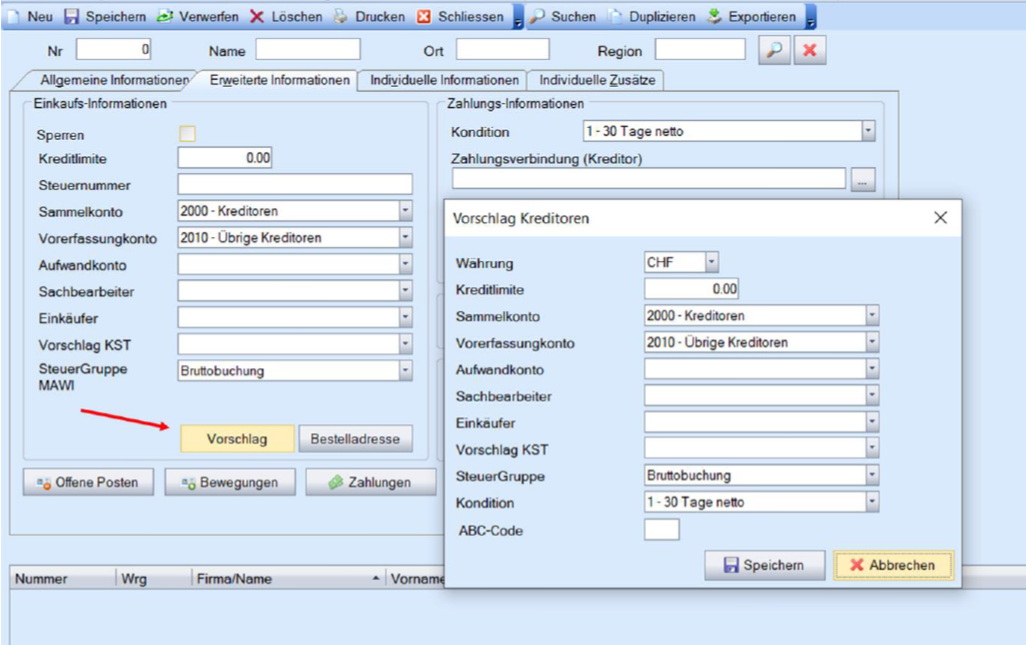Open Vorschlag KST dropdown in dialog
The width and height of the screenshot is (1026, 645).
872,448
